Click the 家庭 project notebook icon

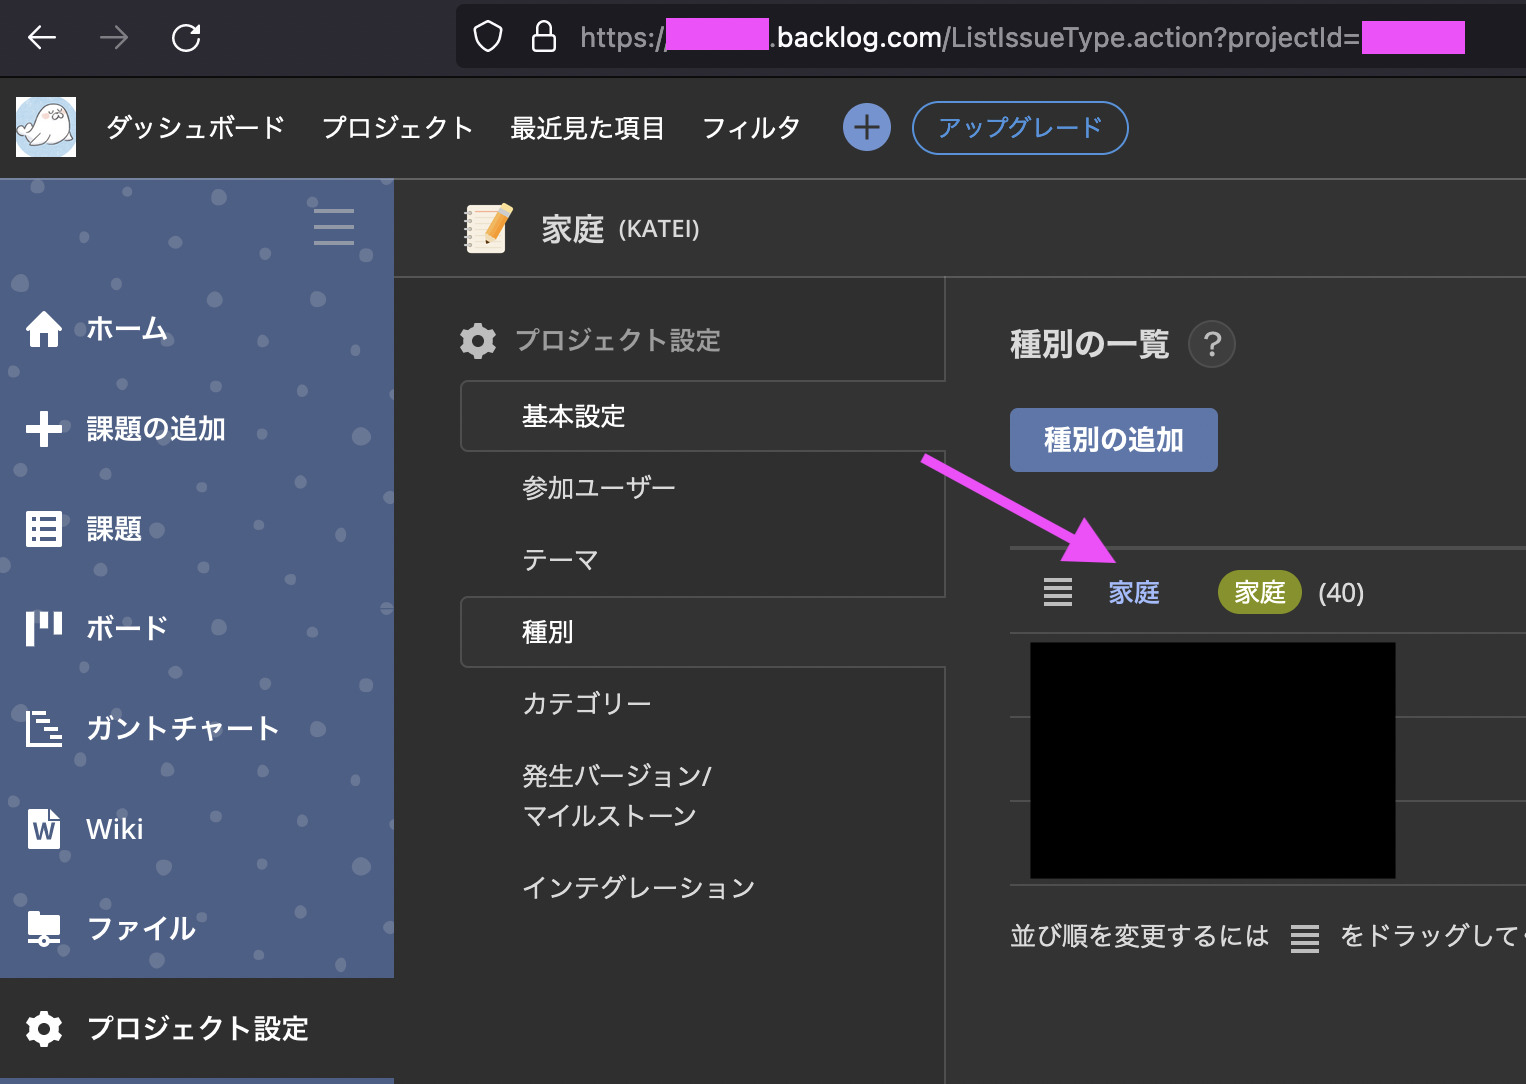[486, 228]
